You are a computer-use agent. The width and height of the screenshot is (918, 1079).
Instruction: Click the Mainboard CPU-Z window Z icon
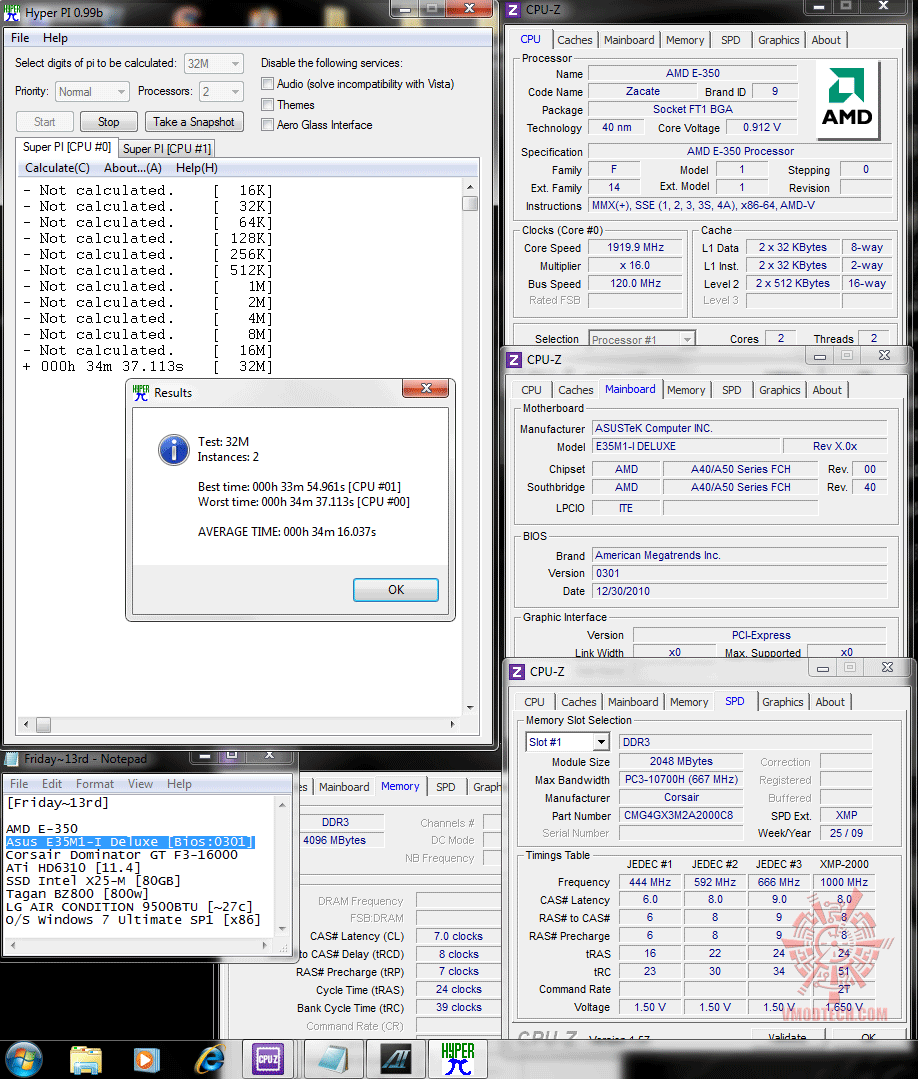pos(514,359)
